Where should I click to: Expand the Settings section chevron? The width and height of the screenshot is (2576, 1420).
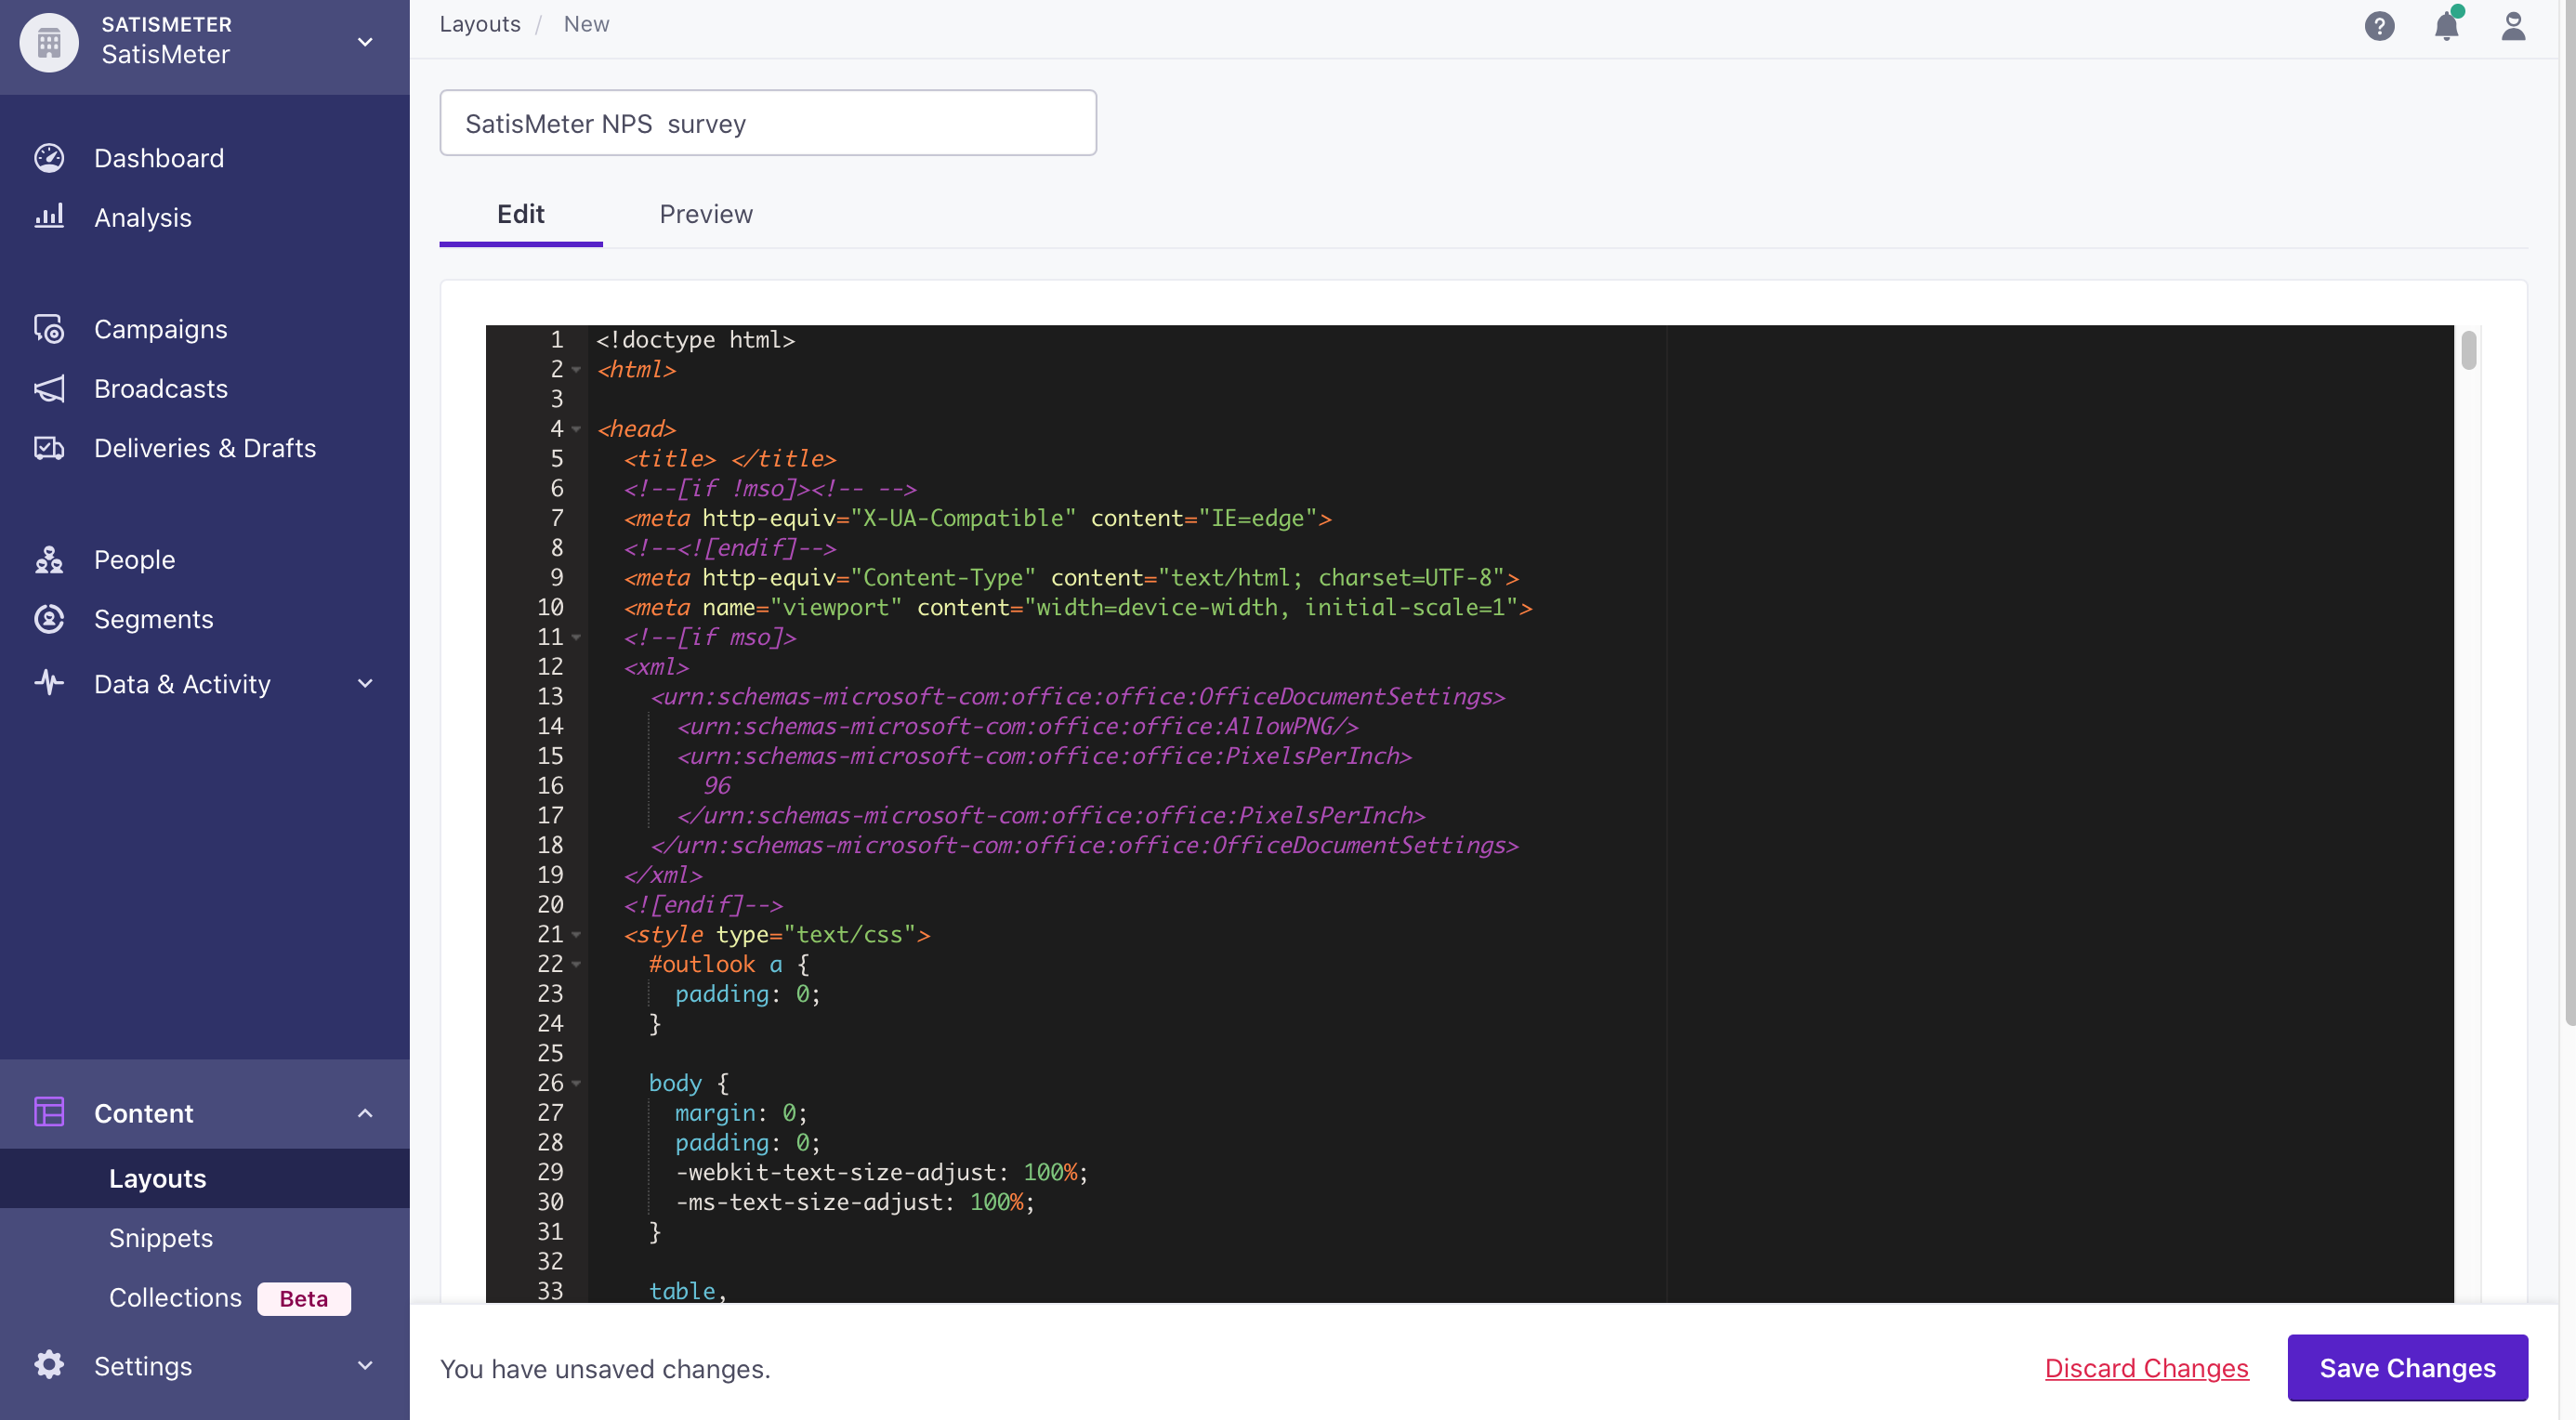[x=365, y=1365]
